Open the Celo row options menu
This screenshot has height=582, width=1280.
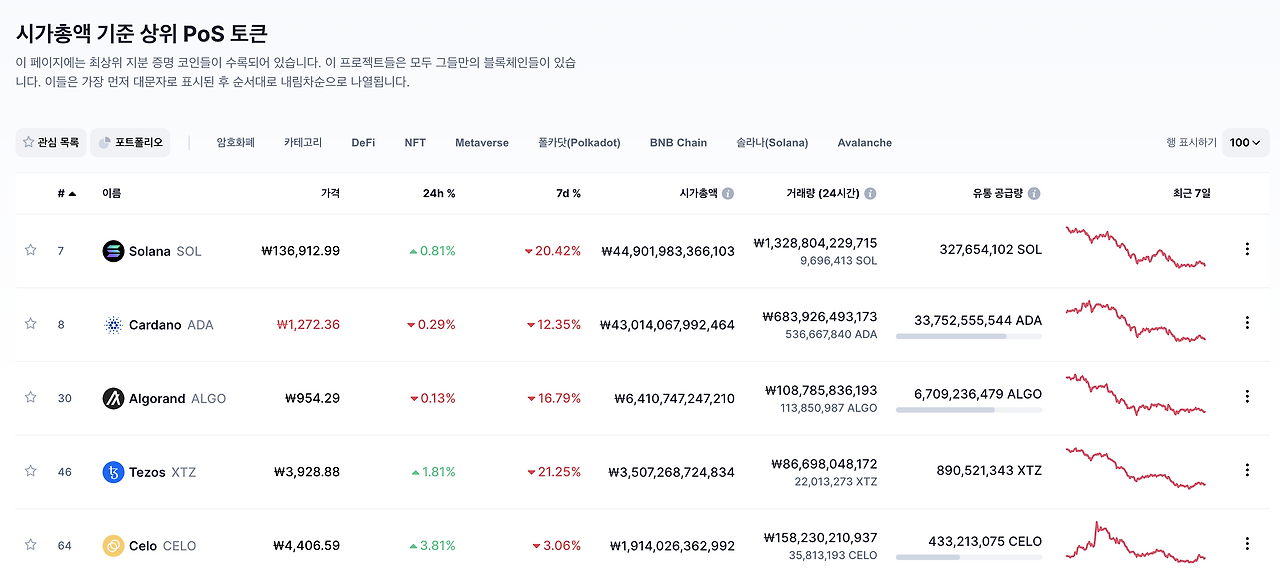(1247, 543)
